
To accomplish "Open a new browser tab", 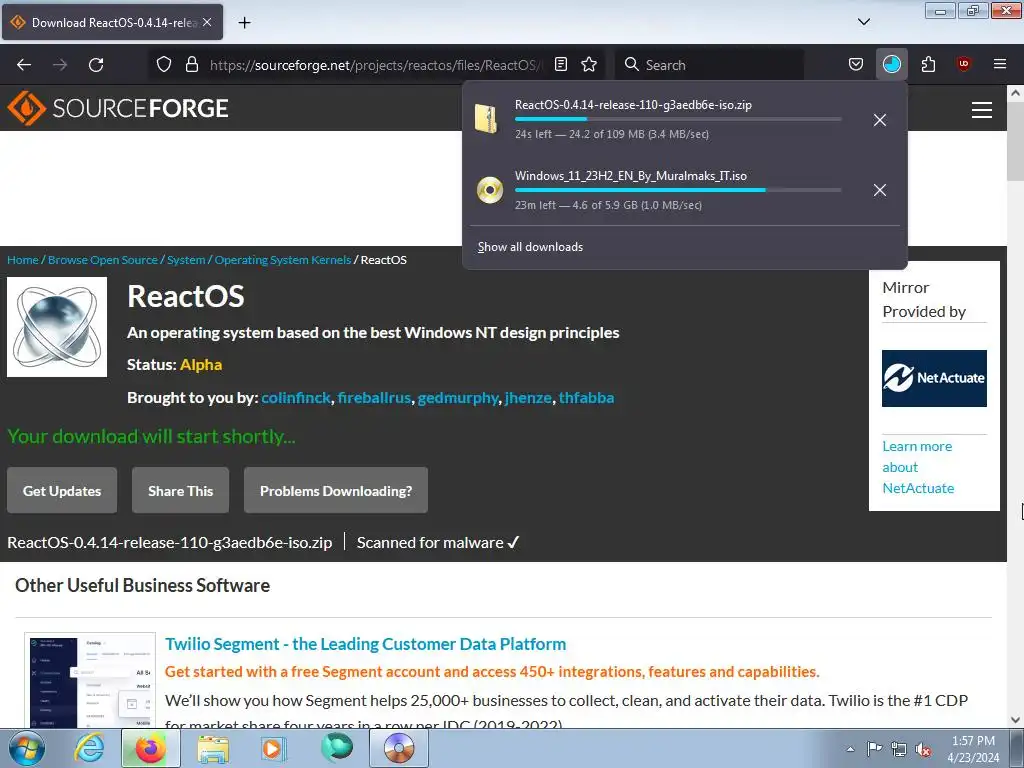I will point(244,23).
